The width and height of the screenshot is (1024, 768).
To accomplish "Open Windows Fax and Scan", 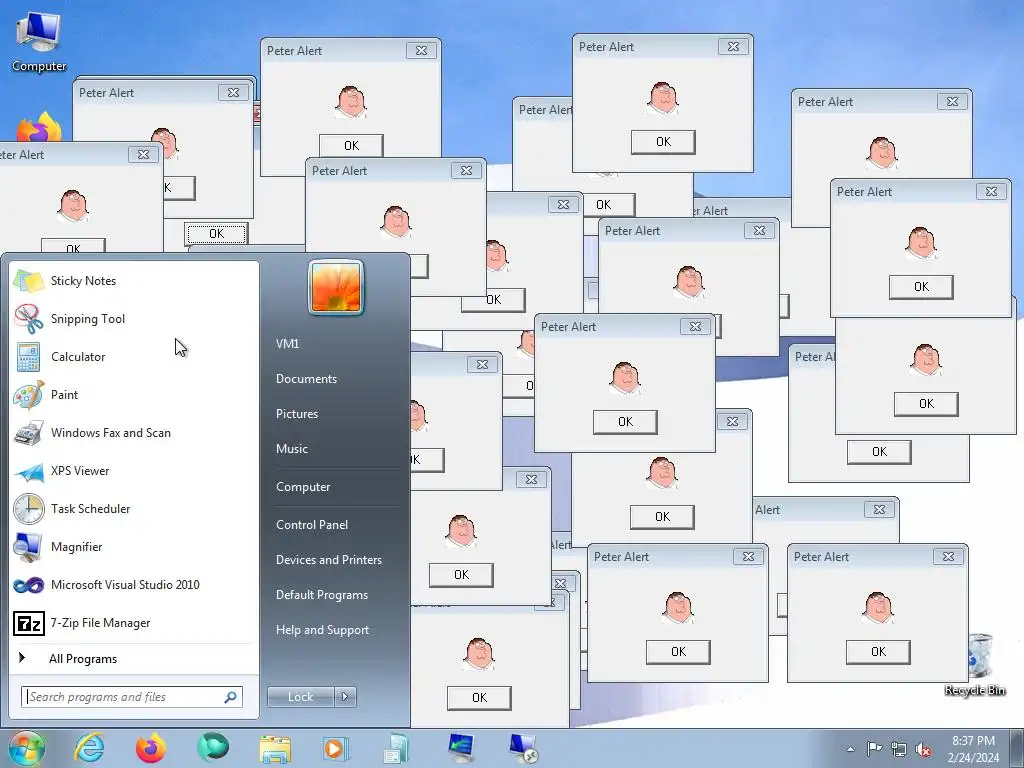I will [134, 432].
